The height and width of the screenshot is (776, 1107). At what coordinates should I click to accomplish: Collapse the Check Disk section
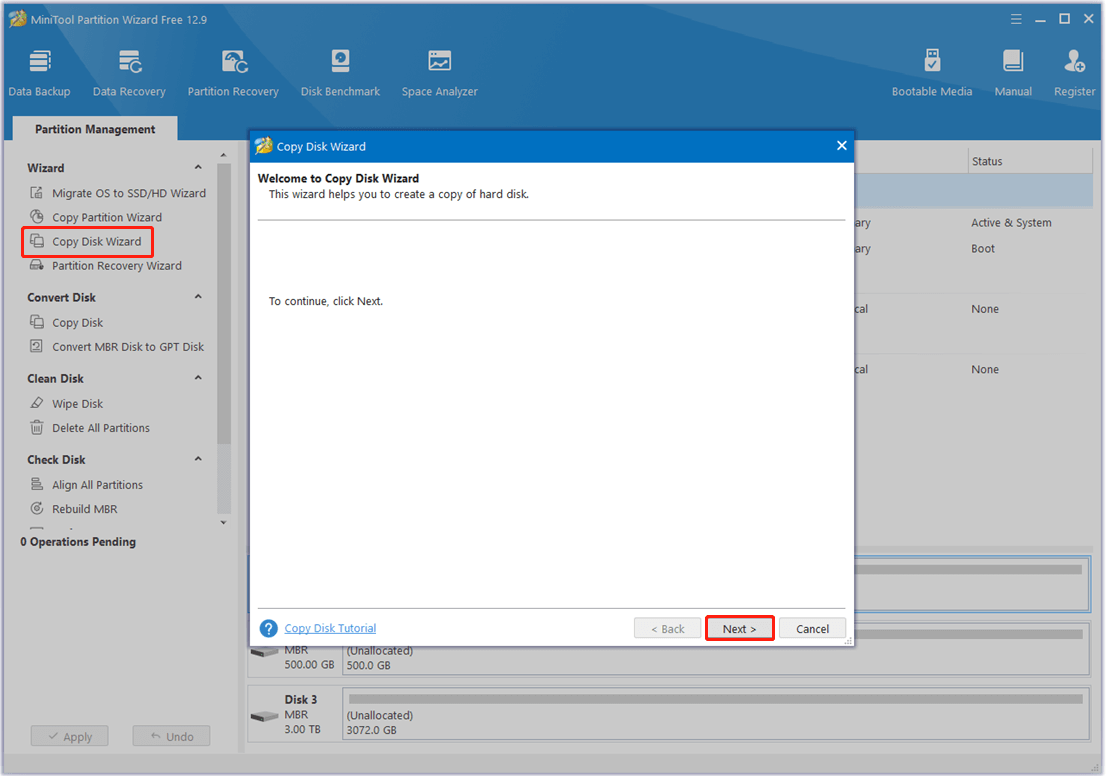tap(198, 459)
